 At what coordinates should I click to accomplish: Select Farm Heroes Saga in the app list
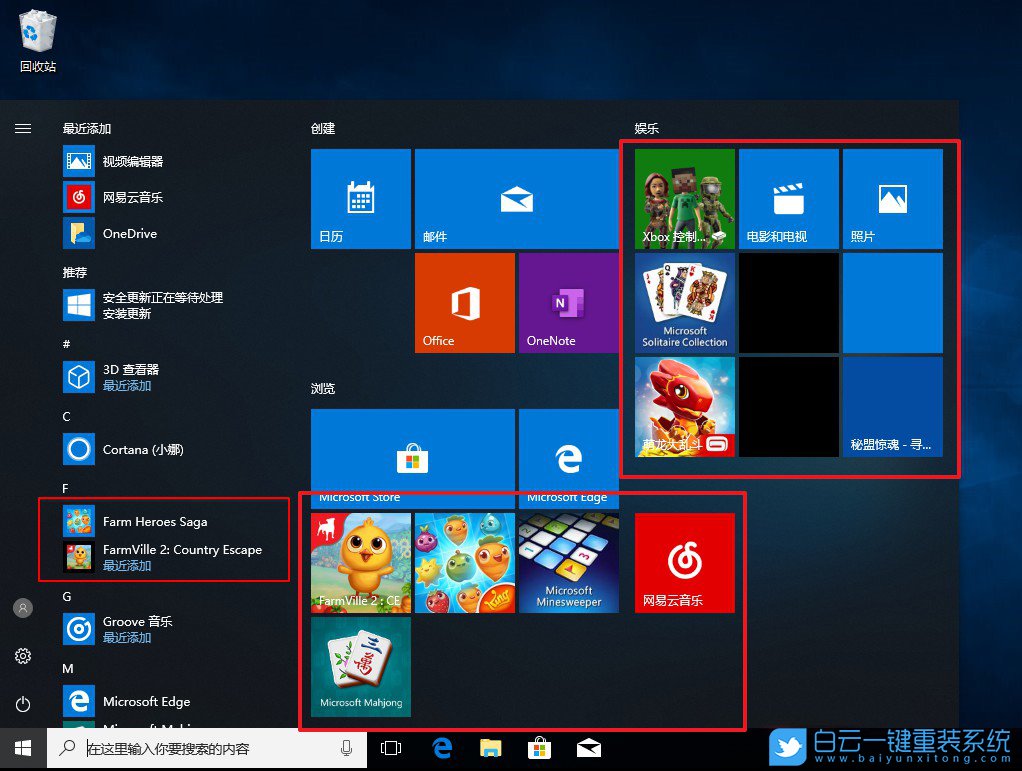155,521
